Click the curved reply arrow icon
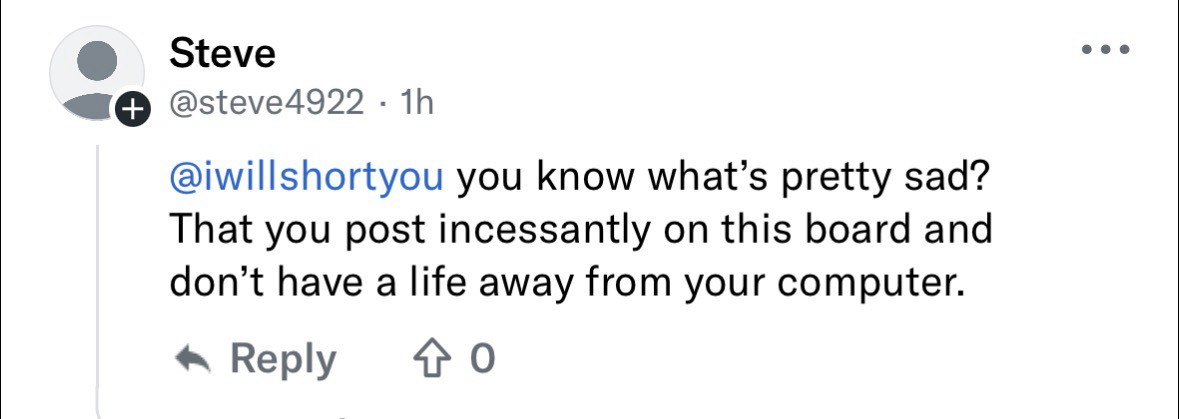 (x=193, y=358)
